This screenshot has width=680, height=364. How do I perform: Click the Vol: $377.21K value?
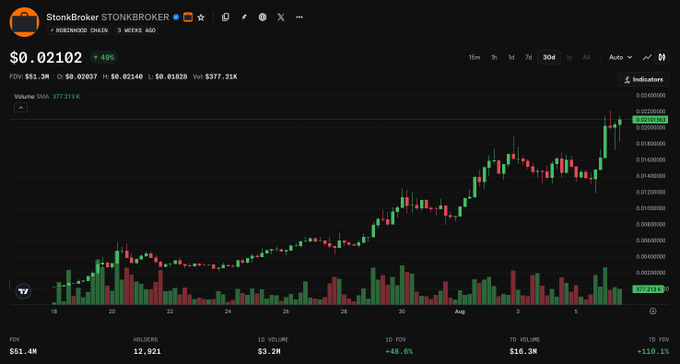tap(215, 77)
